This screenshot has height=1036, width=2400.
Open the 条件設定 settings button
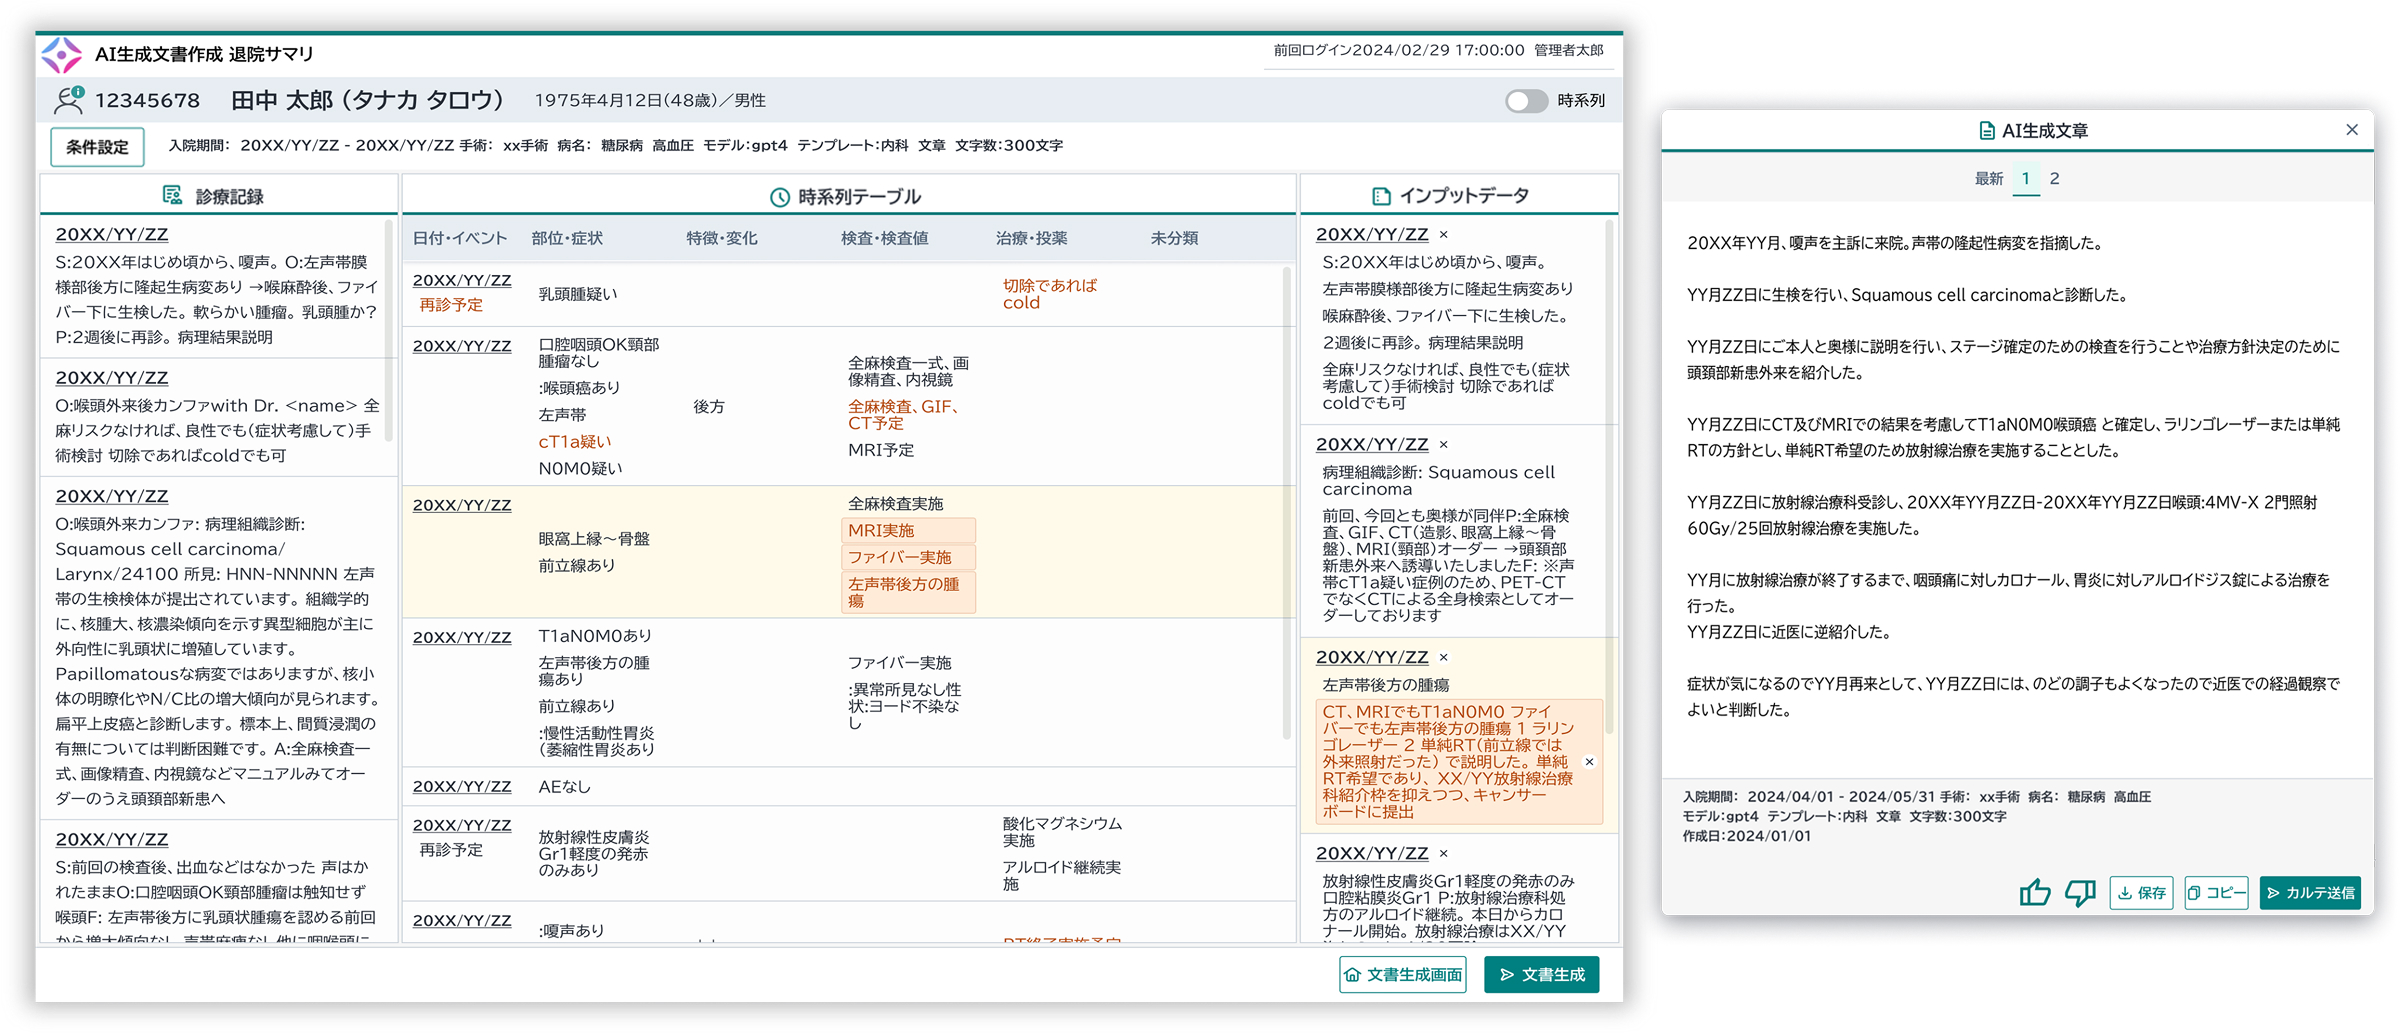pos(97,147)
